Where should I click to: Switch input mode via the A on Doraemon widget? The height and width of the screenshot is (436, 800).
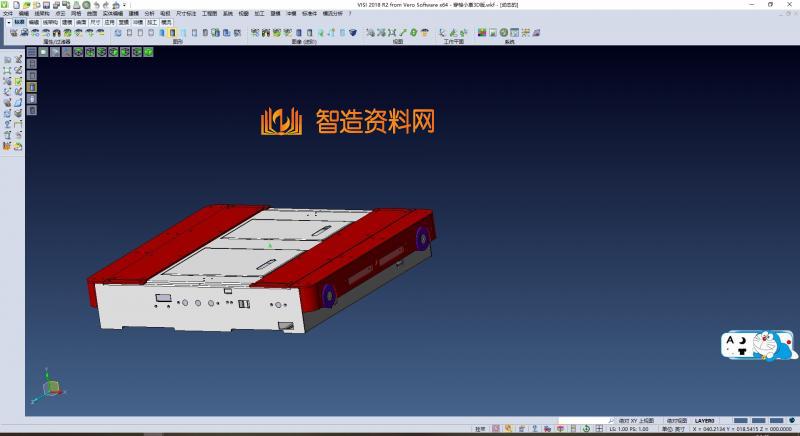tap(730, 340)
